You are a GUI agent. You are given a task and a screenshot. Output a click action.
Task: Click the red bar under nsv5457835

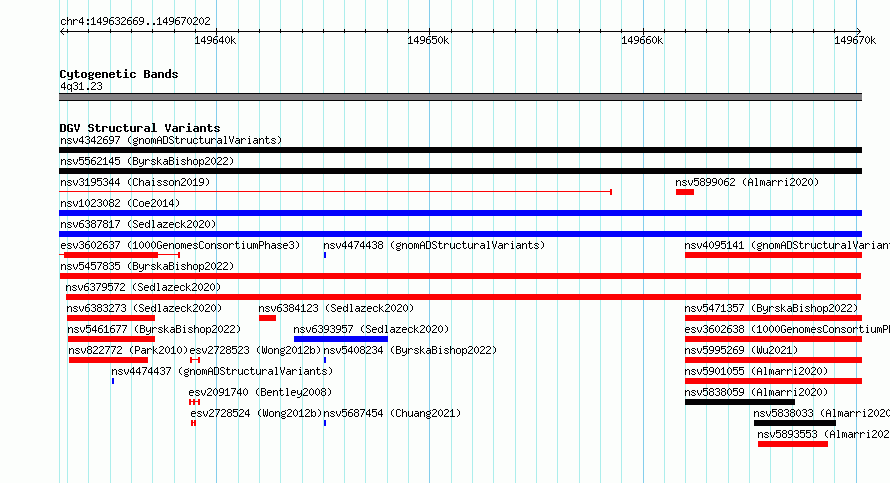pyautogui.click(x=460, y=276)
